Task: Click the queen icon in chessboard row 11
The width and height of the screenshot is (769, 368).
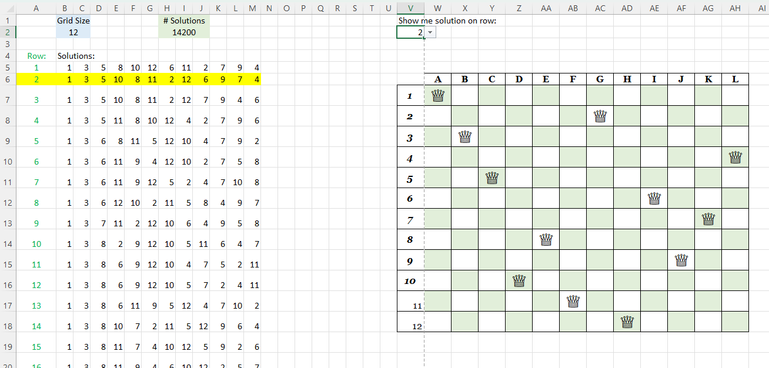Action: (x=573, y=301)
